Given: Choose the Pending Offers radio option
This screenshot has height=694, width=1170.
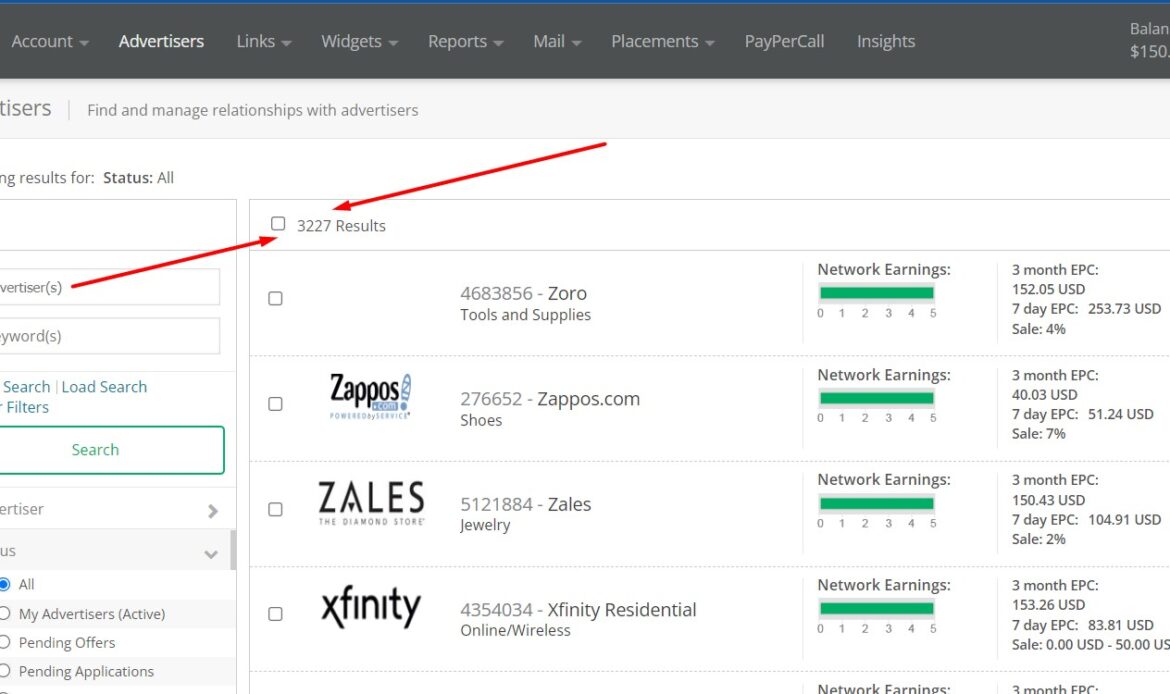Looking at the screenshot, I should pos(4,643).
